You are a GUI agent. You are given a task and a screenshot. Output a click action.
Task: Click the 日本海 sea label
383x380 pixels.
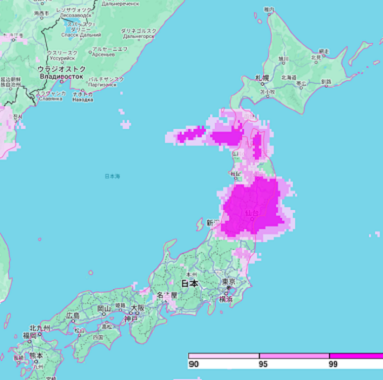click(x=112, y=176)
